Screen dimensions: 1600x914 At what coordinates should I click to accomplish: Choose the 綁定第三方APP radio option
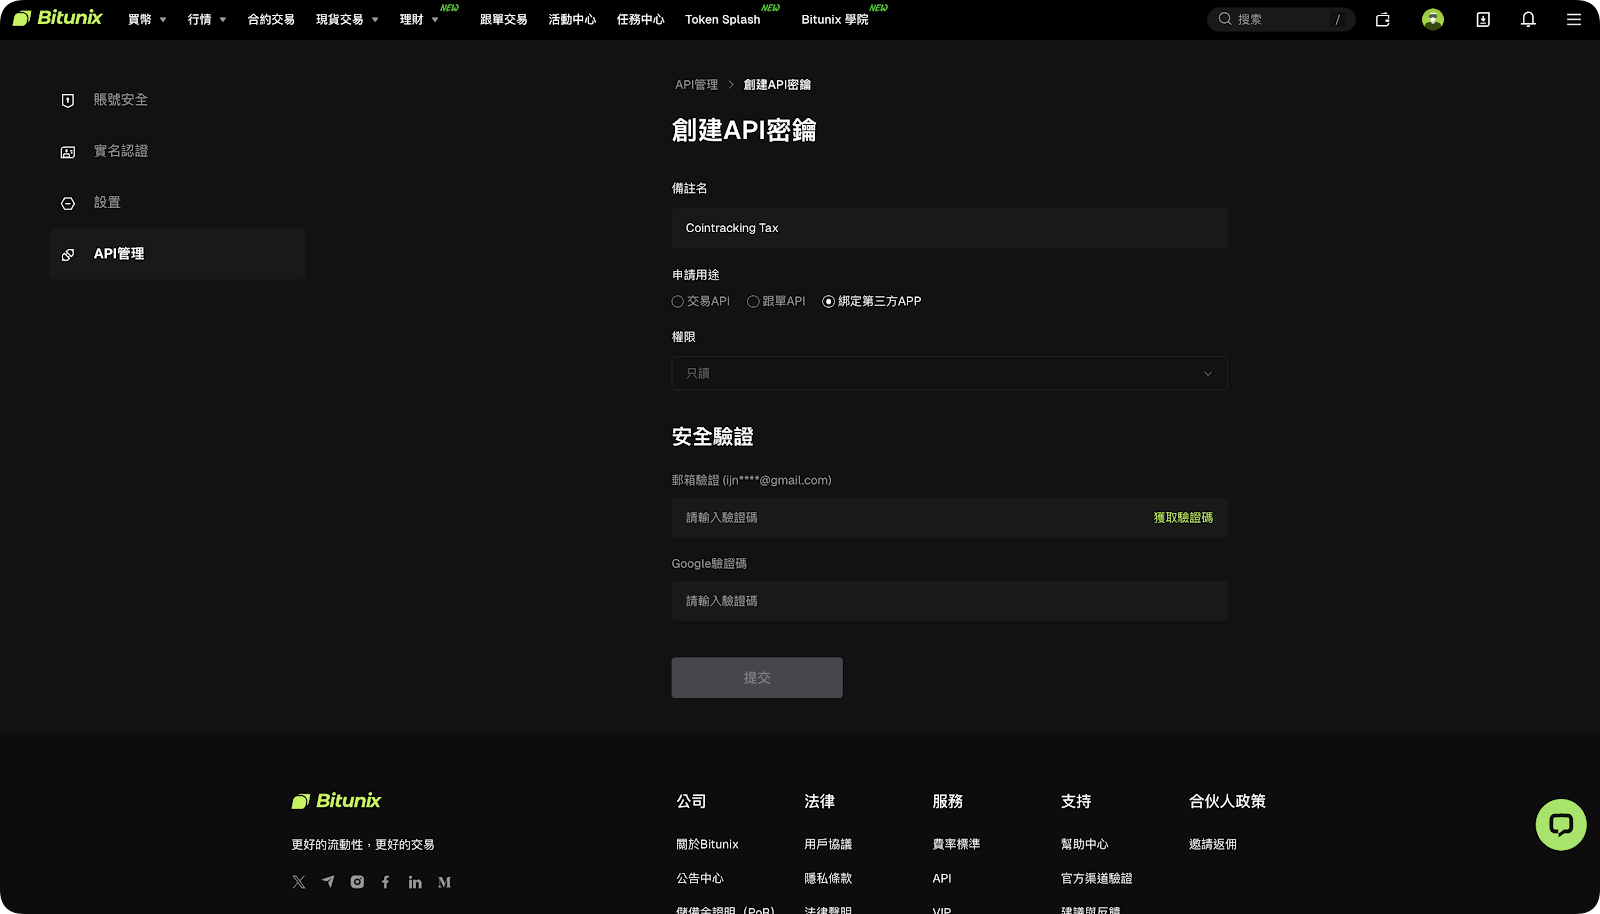[828, 301]
